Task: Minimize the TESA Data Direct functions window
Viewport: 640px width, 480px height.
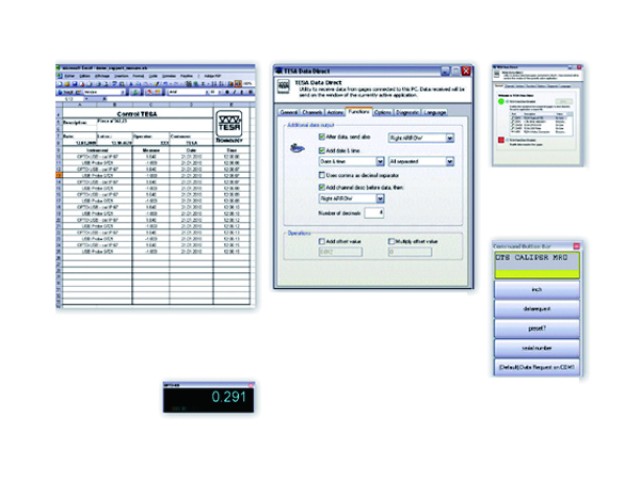Action: click(445, 71)
